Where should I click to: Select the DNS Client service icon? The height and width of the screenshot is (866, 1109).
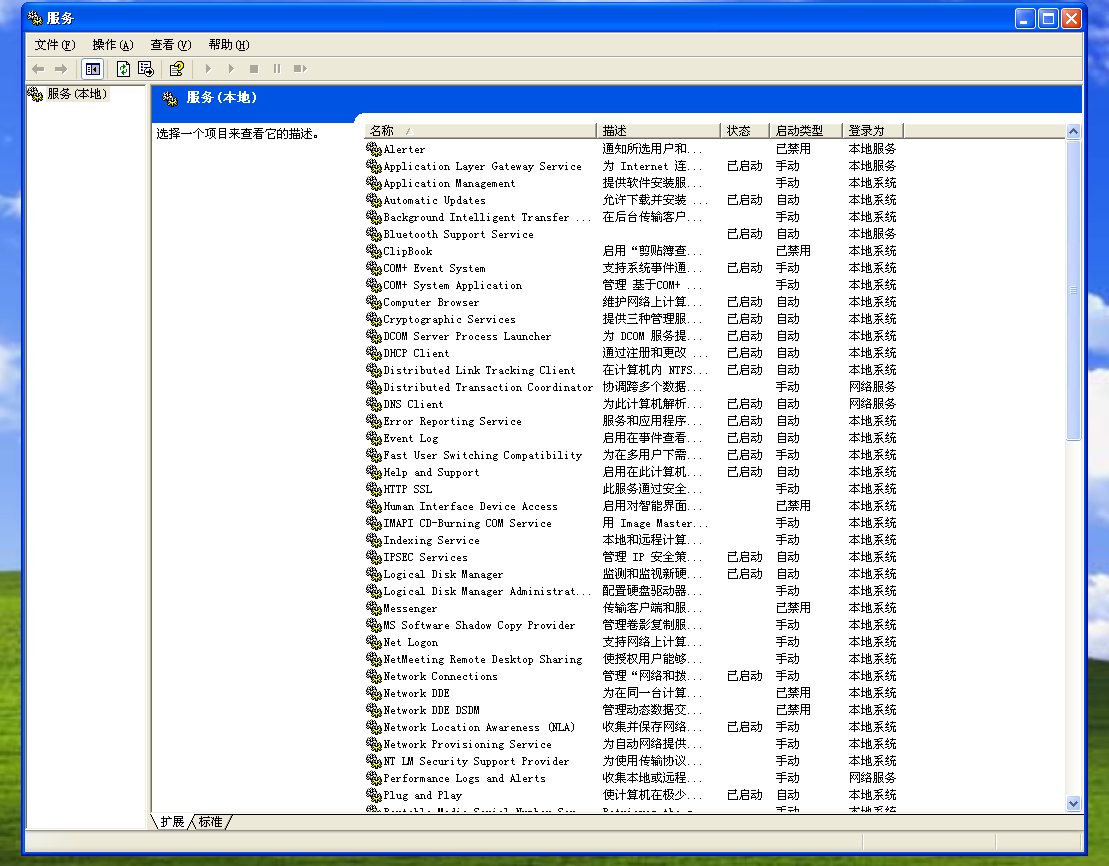tap(373, 403)
